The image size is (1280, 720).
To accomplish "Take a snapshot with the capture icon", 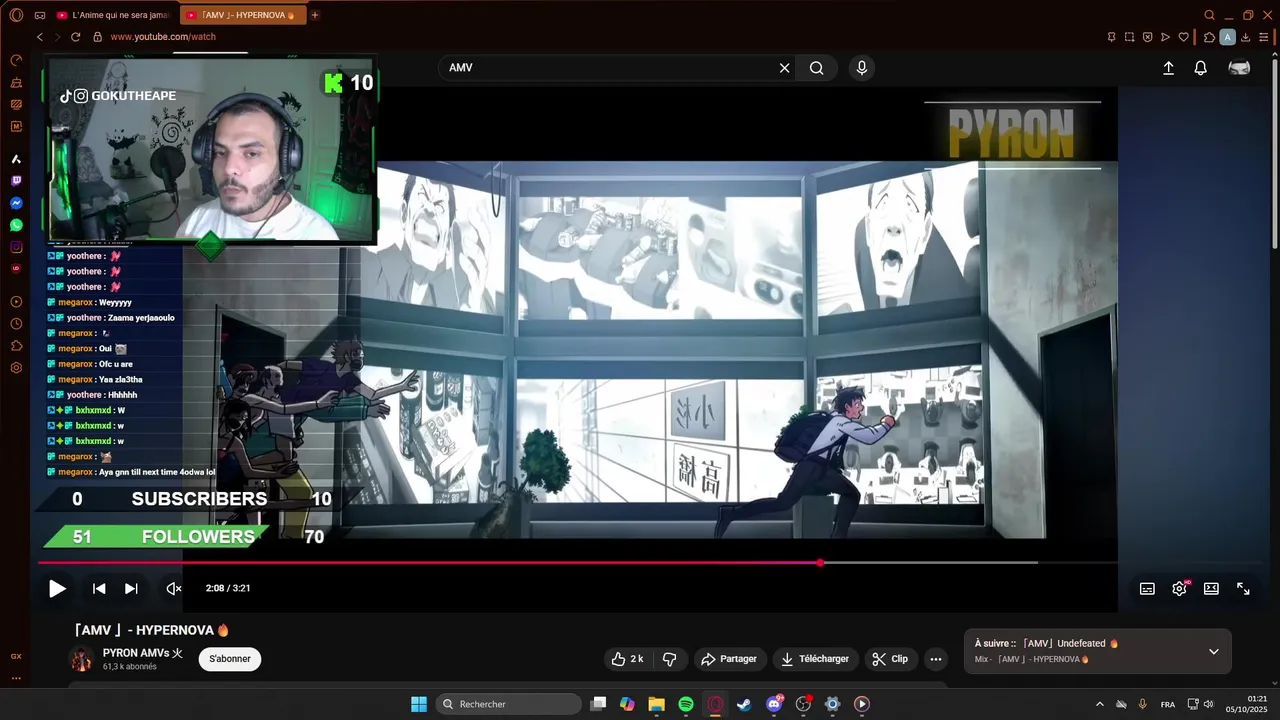I will tap(1129, 37).
